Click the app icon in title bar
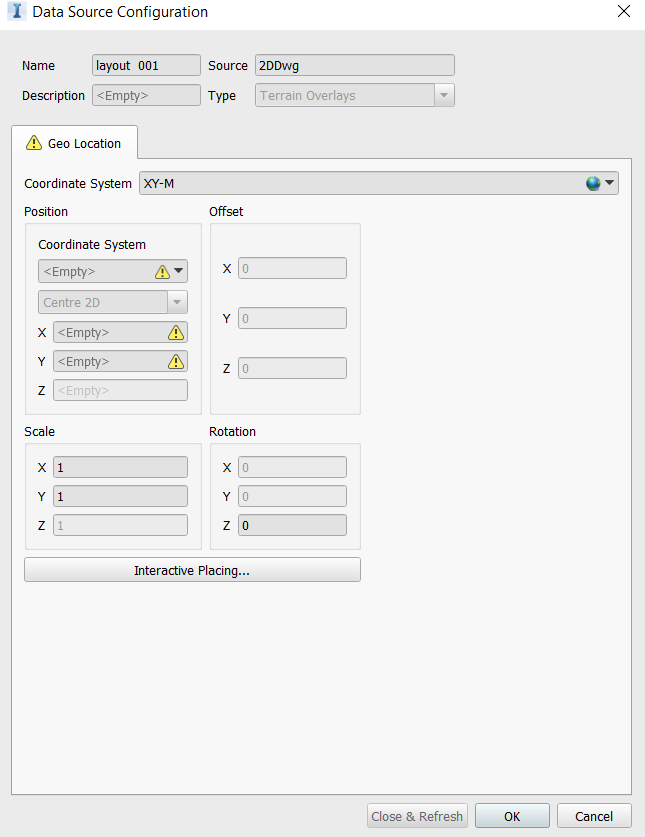The image size is (645, 837). (17, 11)
